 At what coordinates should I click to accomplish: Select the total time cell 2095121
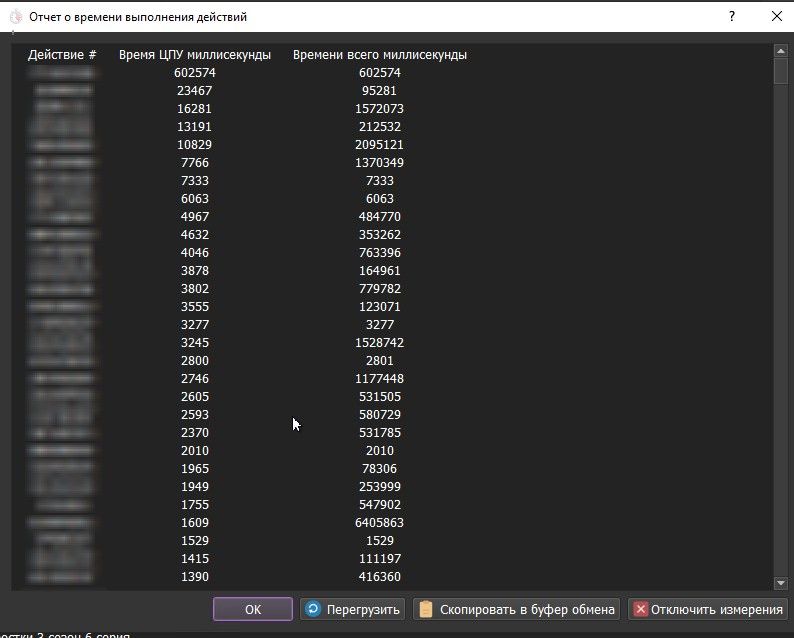(380, 145)
